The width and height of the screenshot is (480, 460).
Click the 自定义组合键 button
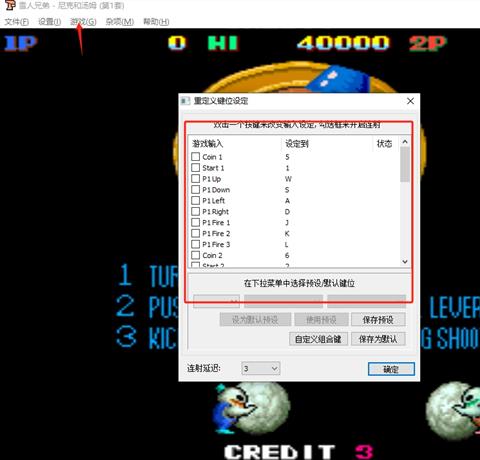coord(318,339)
